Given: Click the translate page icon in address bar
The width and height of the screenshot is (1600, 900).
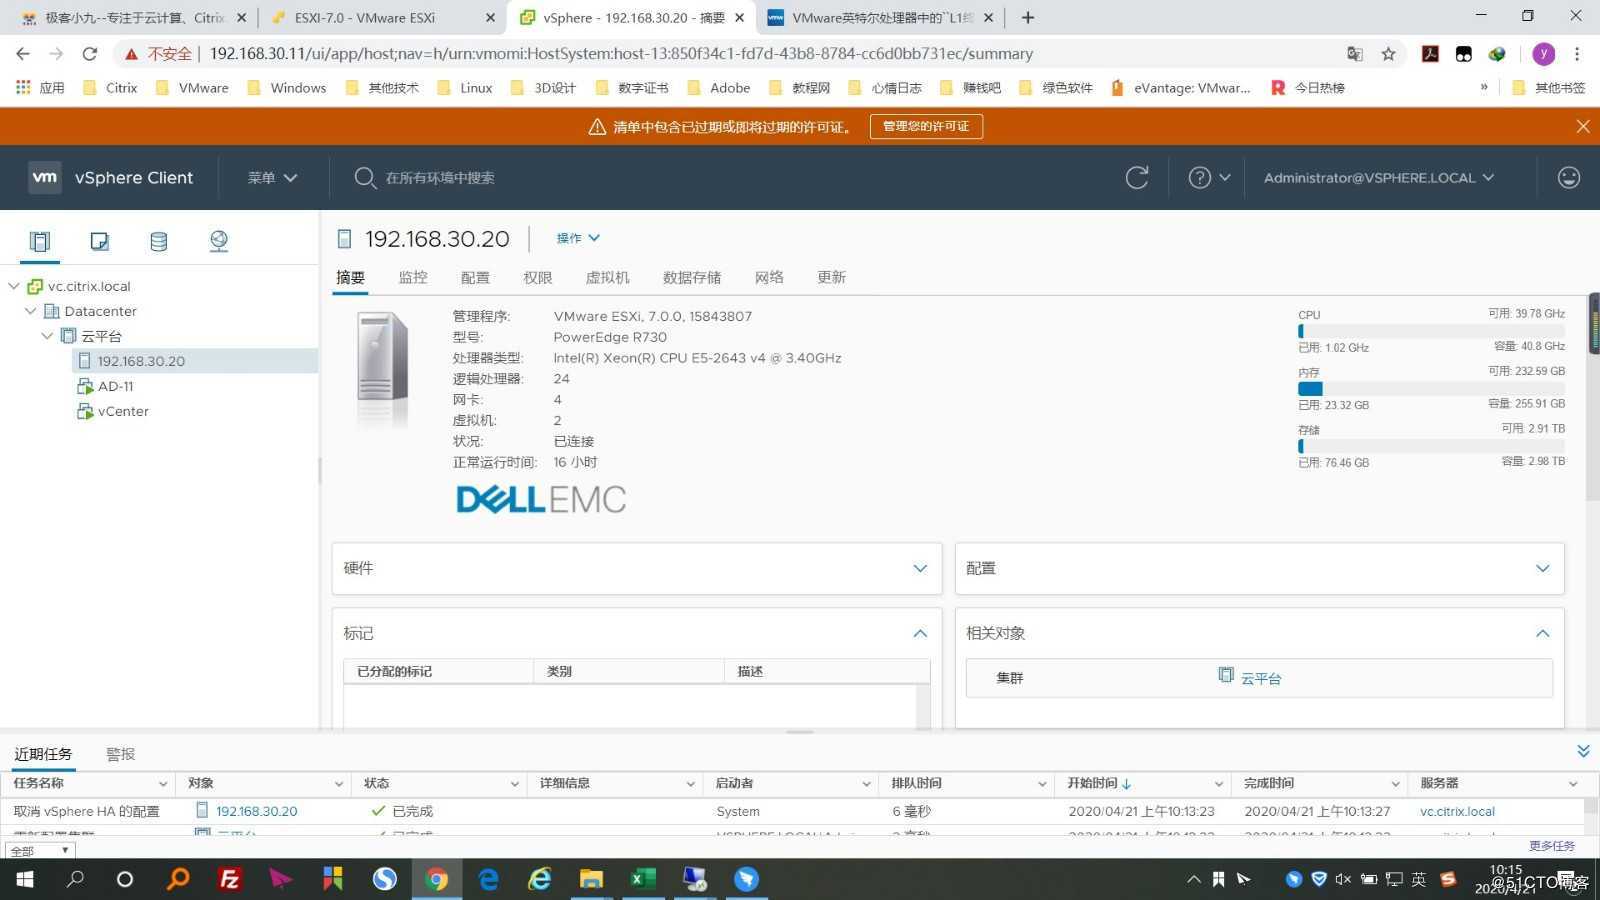Looking at the screenshot, I should pos(1355,54).
